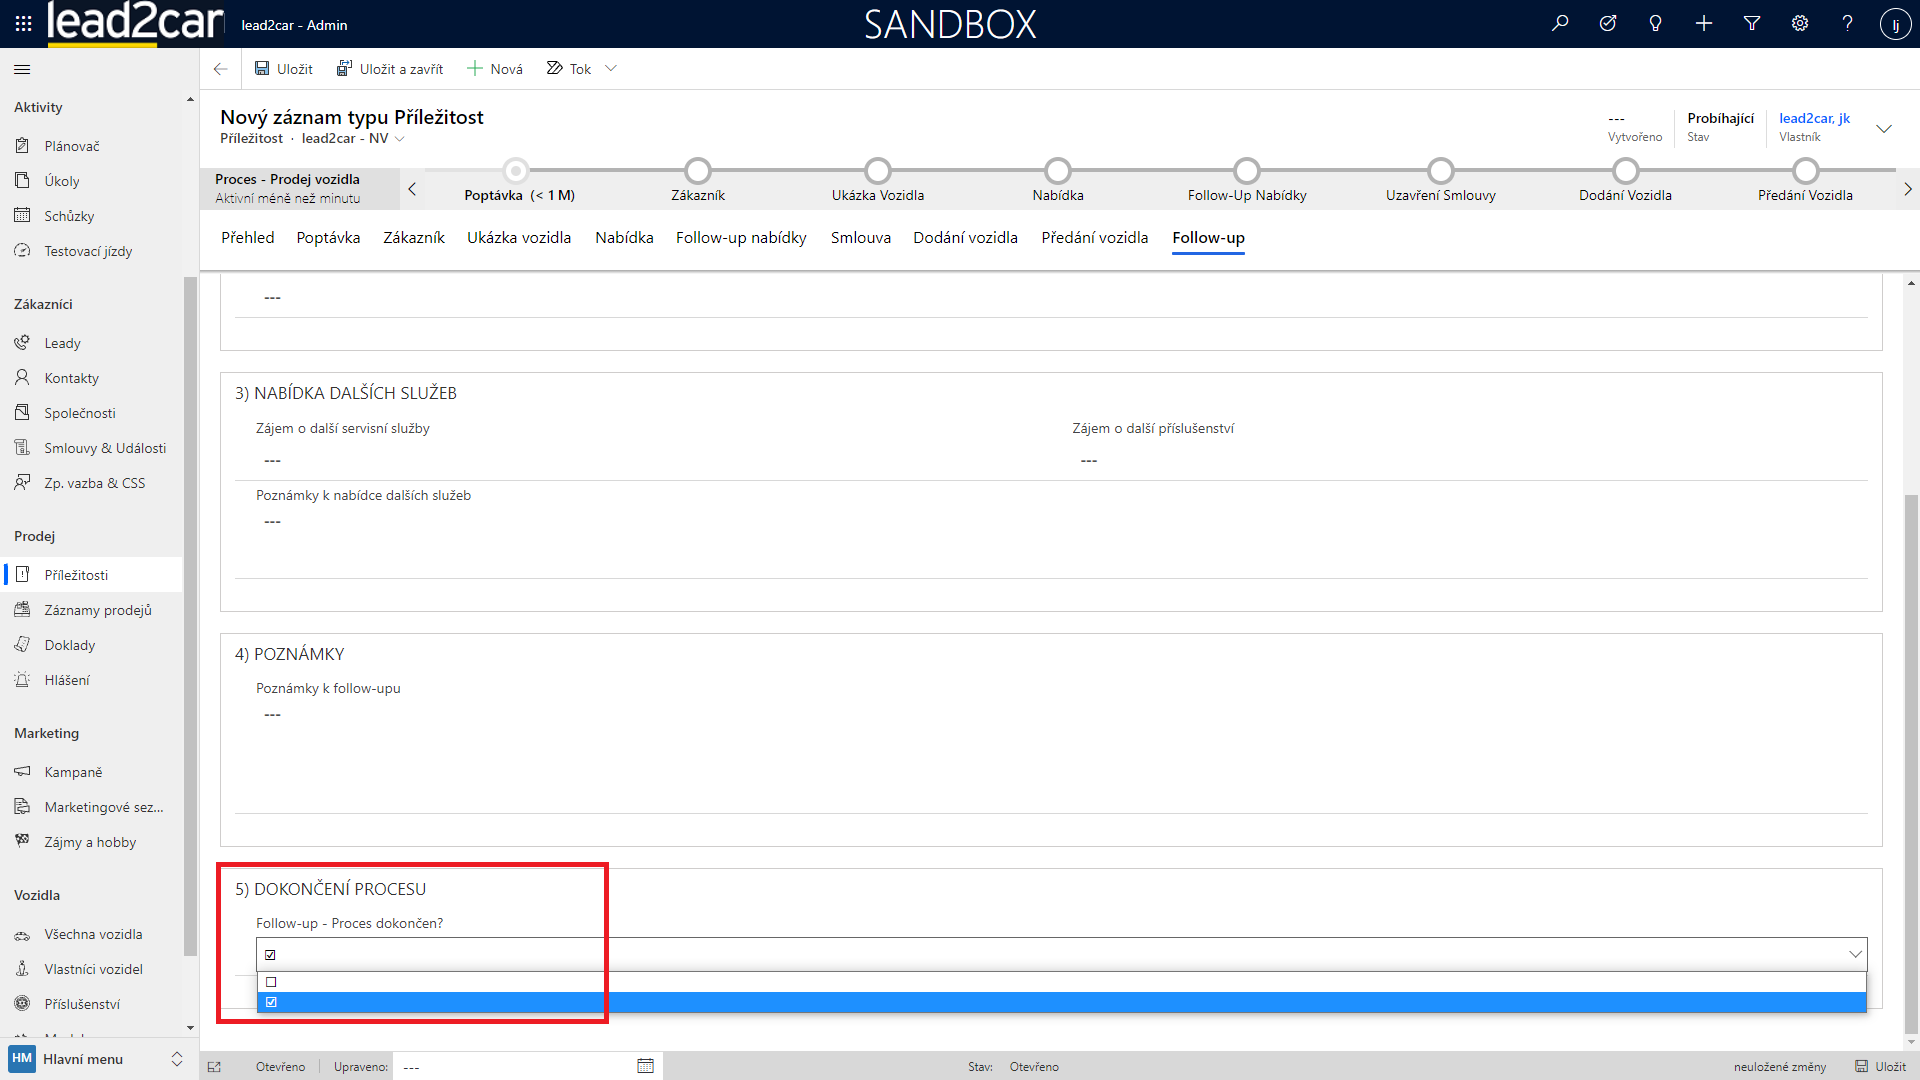Expand the Tok flow dropdown chevron

click(611, 69)
